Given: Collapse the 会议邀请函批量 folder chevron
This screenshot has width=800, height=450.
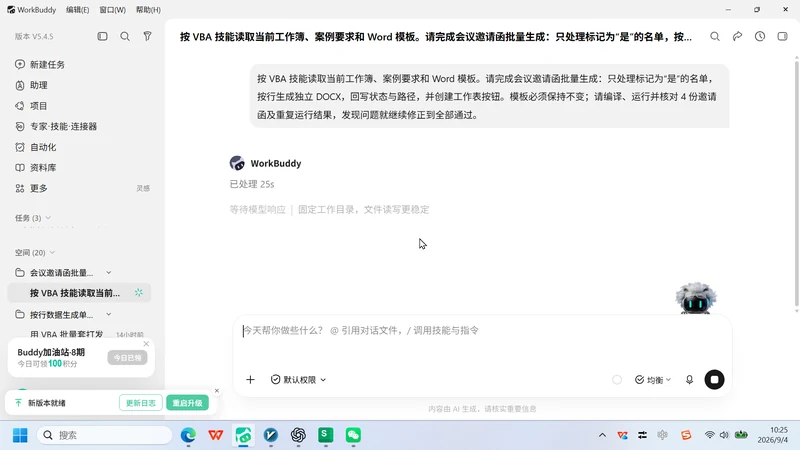Looking at the screenshot, I should 109,272.
